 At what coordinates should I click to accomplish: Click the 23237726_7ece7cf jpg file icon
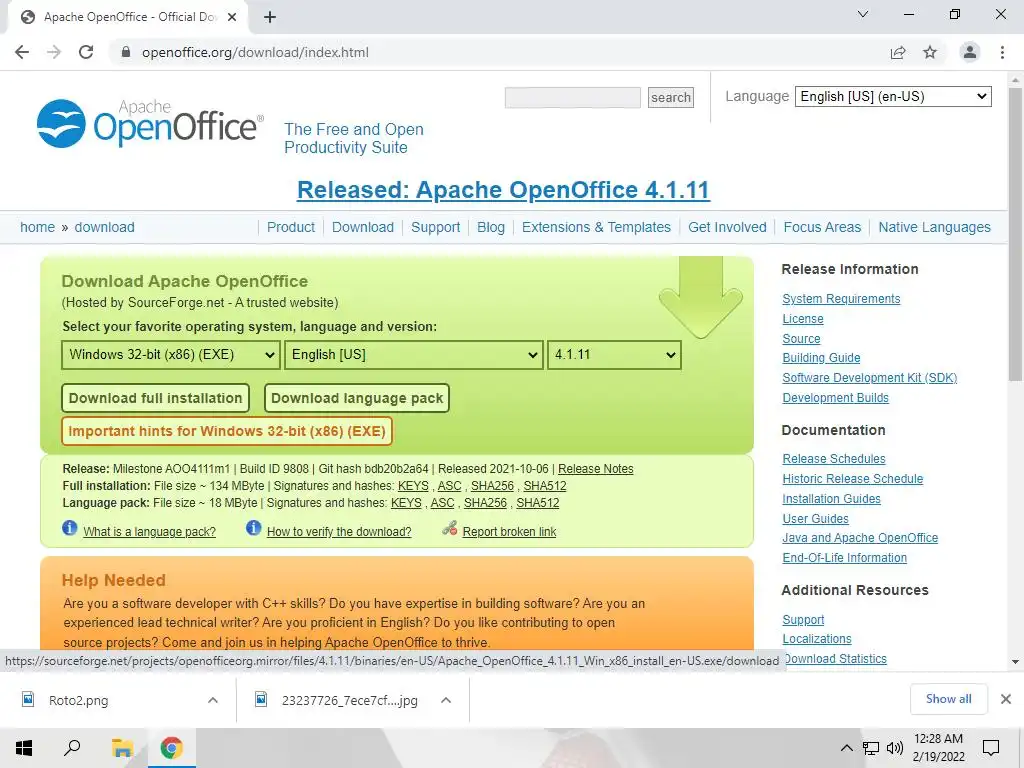point(261,699)
